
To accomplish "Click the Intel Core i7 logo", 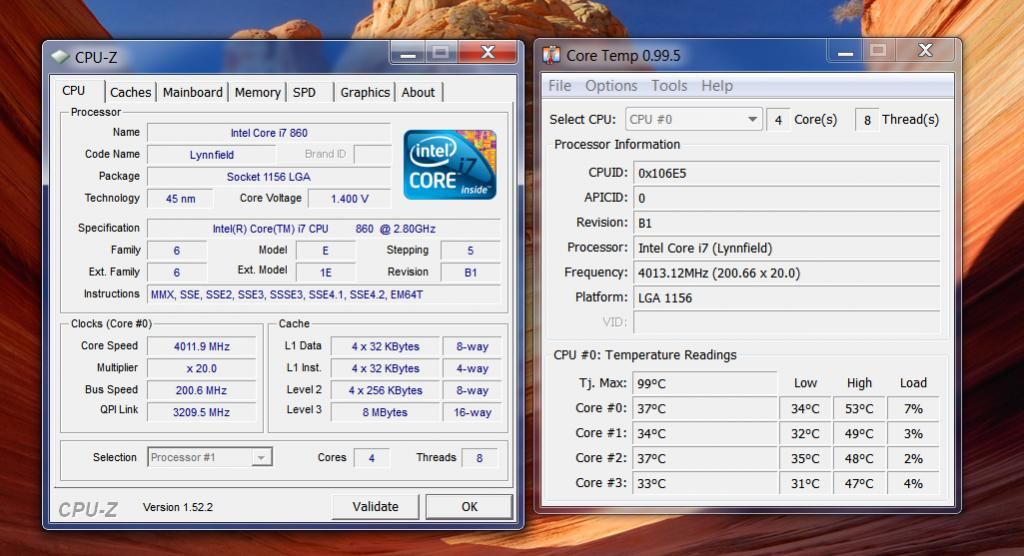I will 450,165.
